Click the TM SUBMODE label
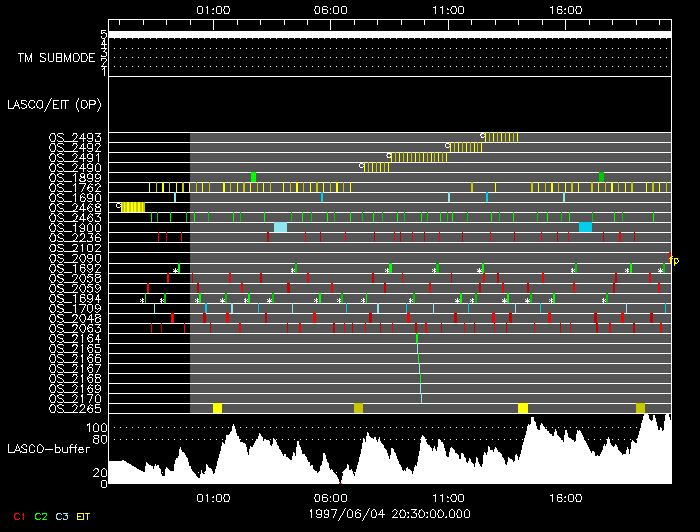The width and height of the screenshot is (700, 532). [55, 58]
